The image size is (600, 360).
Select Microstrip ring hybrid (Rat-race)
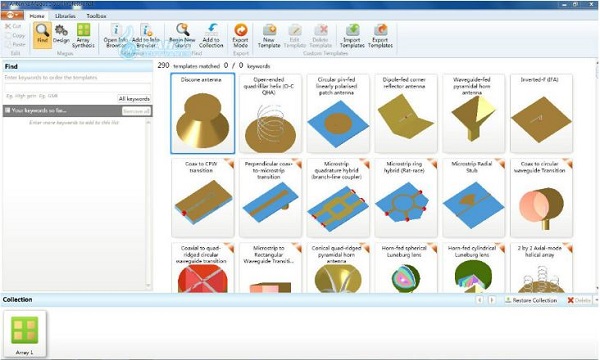click(406, 198)
